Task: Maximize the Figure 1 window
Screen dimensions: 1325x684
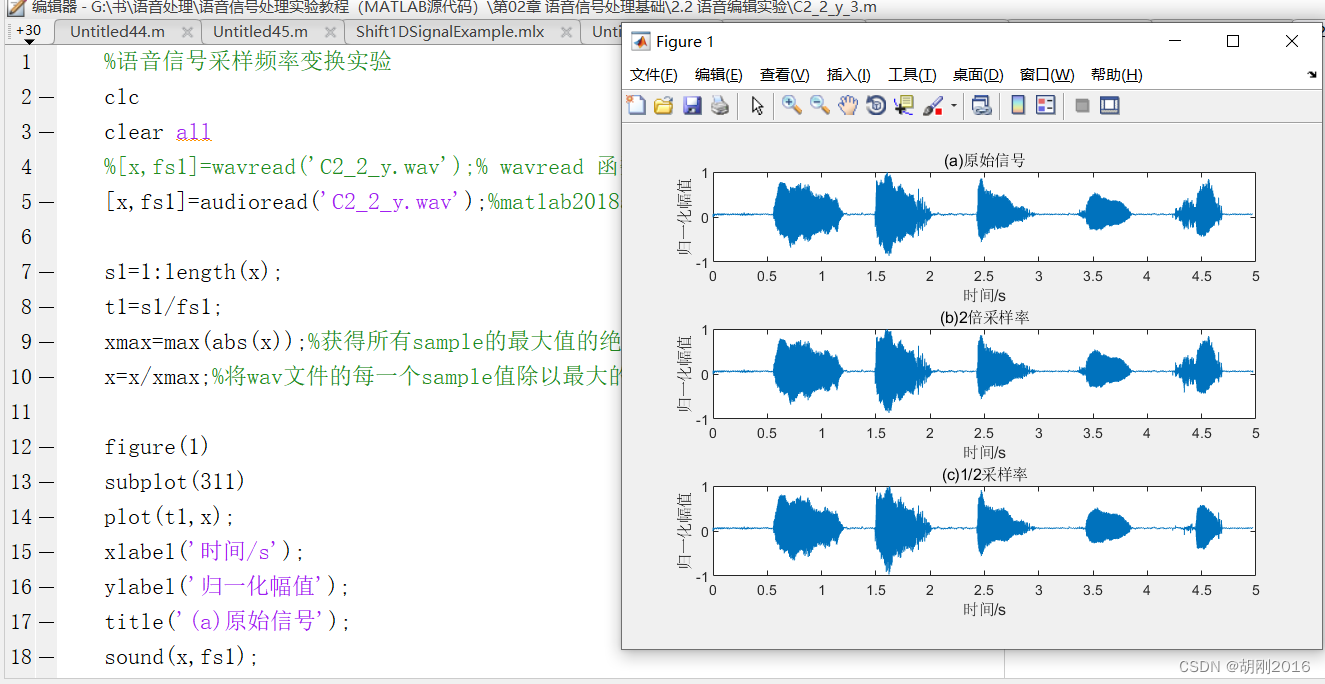Action: click(1233, 41)
